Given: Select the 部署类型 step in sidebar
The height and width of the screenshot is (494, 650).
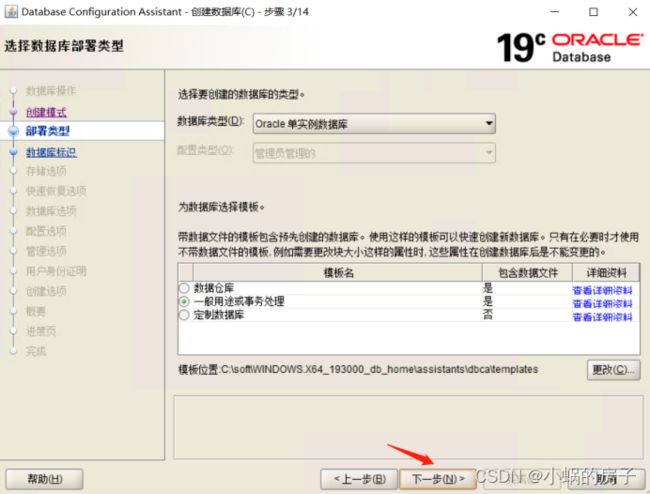Looking at the screenshot, I should click(48, 131).
